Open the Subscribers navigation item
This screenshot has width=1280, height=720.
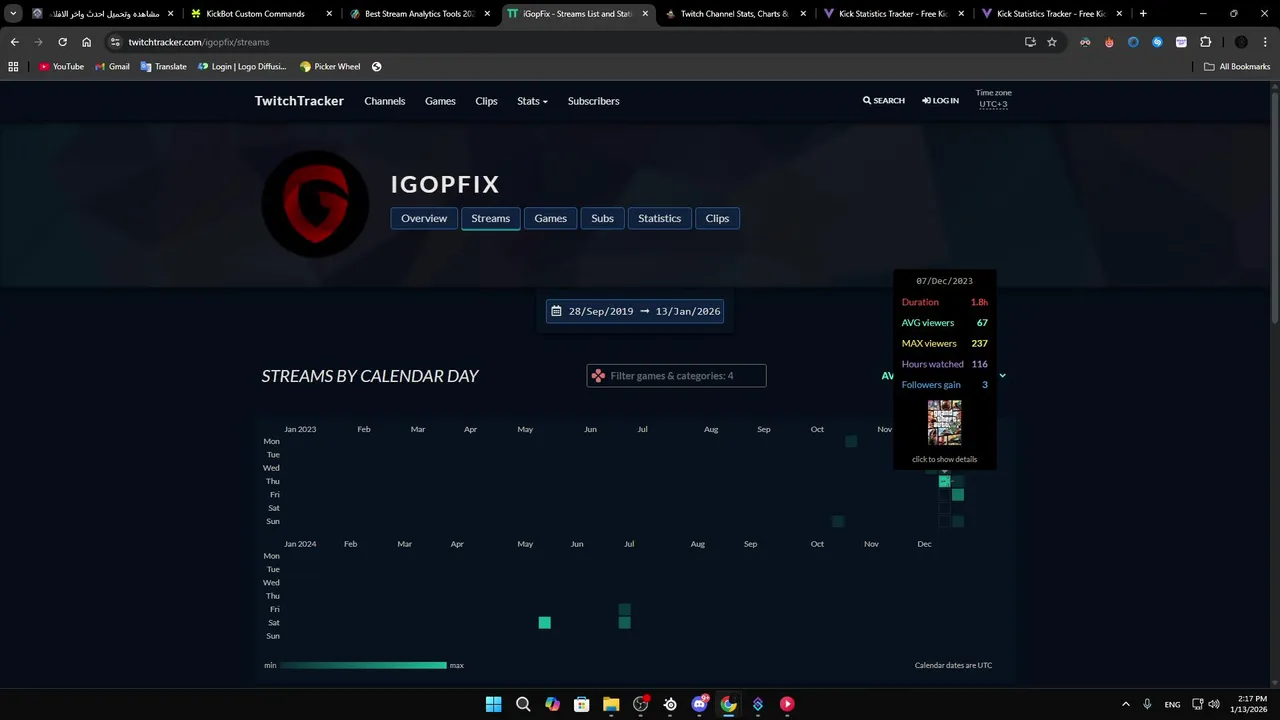pyautogui.click(x=594, y=101)
